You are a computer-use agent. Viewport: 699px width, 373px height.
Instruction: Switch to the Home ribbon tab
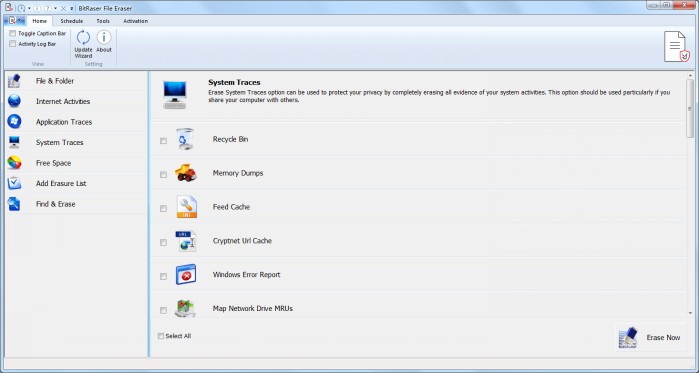tap(40, 21)
